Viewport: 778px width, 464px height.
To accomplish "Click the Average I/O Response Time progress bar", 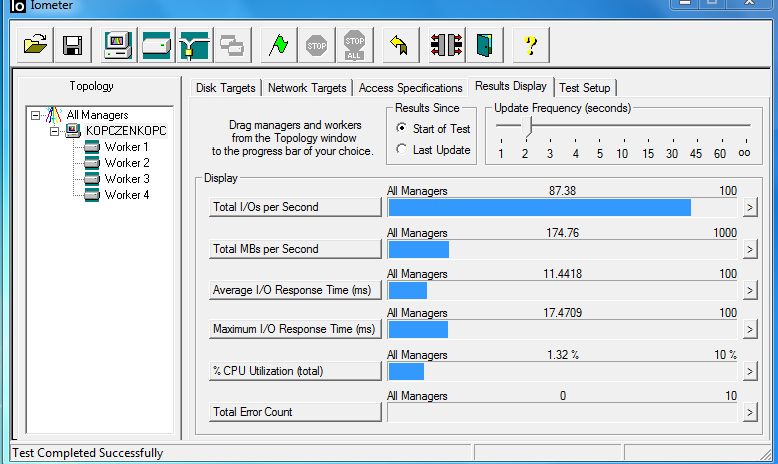I will pos(563,291).
